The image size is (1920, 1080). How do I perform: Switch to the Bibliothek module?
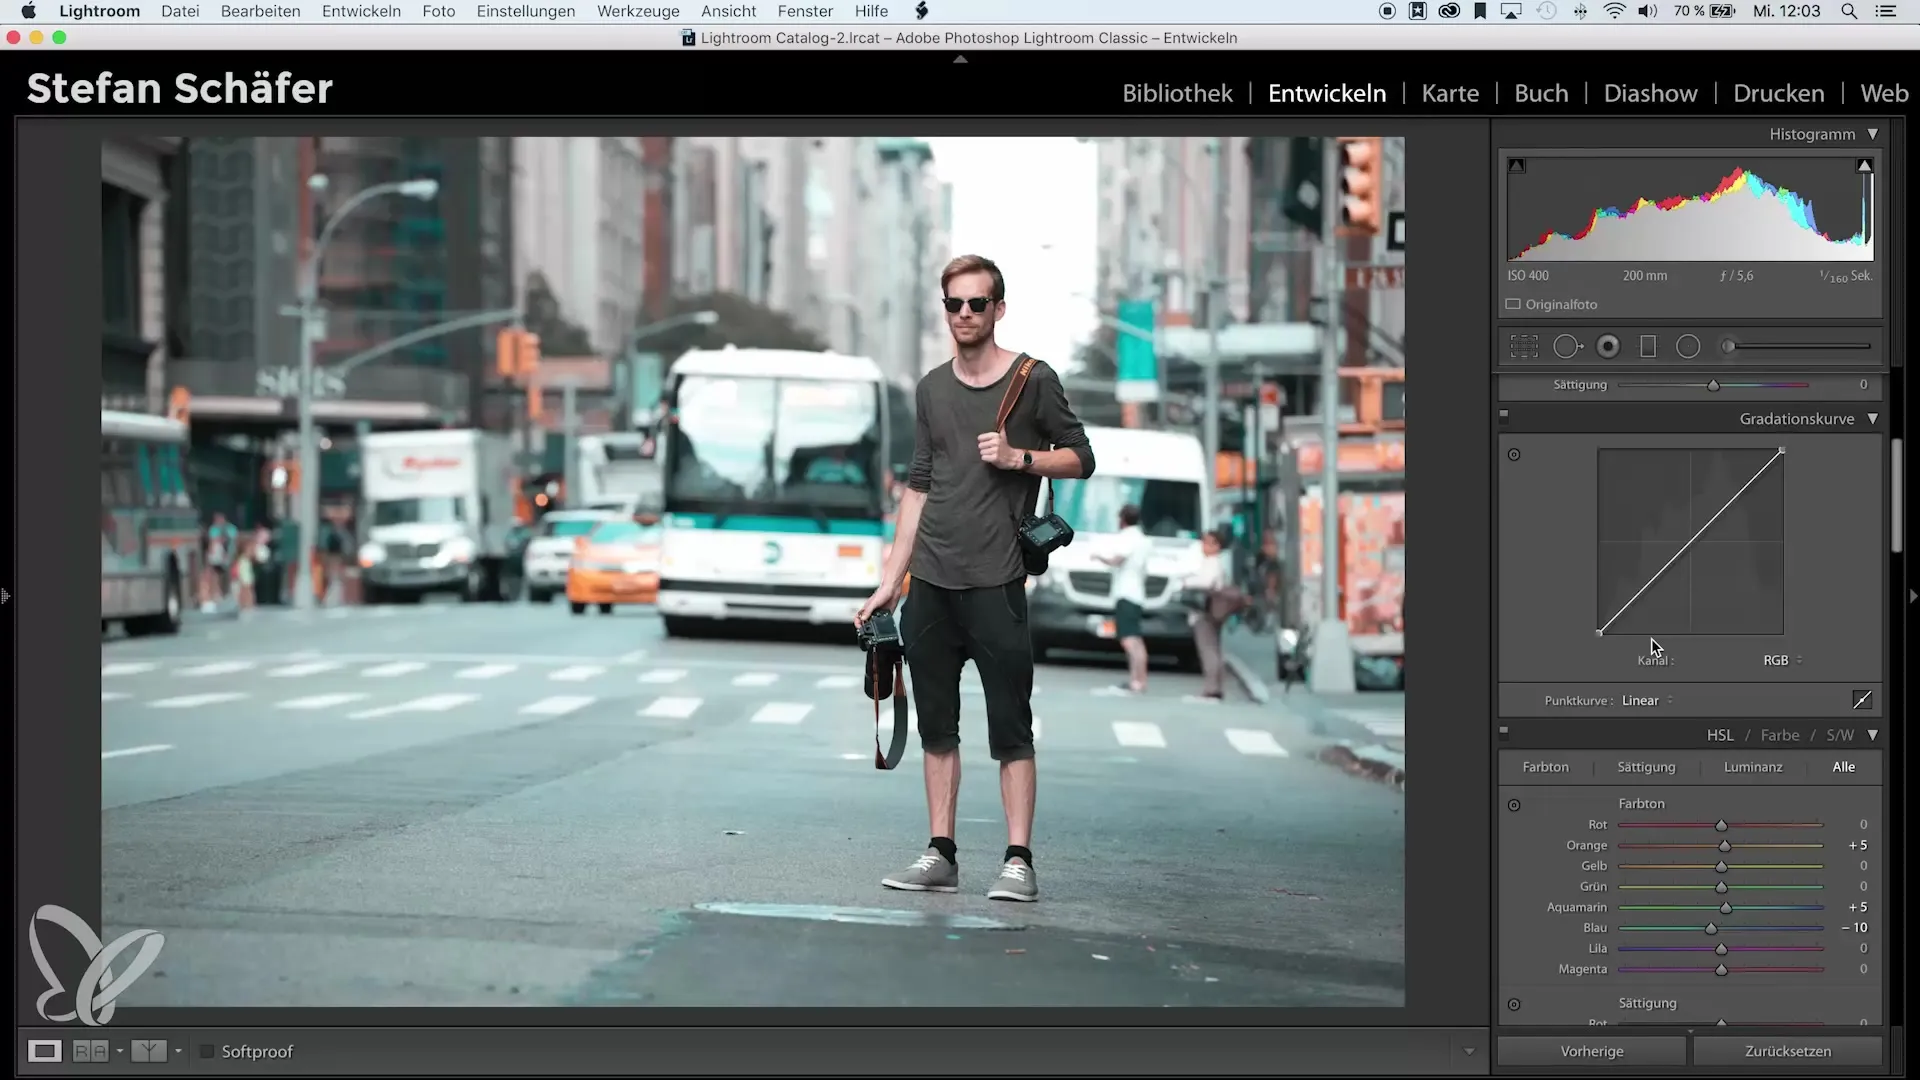pyautogui.click(x=1177, y=93)
